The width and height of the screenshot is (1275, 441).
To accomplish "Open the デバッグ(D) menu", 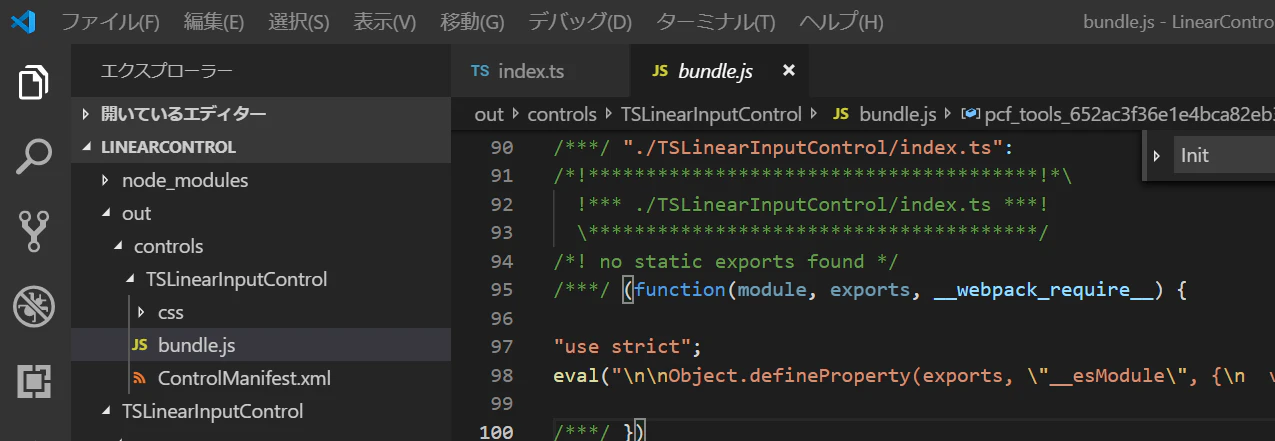I will tap(580, 21).
